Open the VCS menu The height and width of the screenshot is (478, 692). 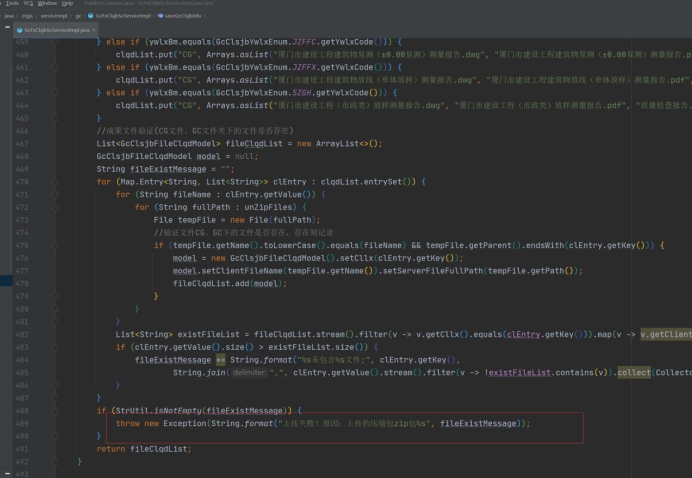point(31,4)
